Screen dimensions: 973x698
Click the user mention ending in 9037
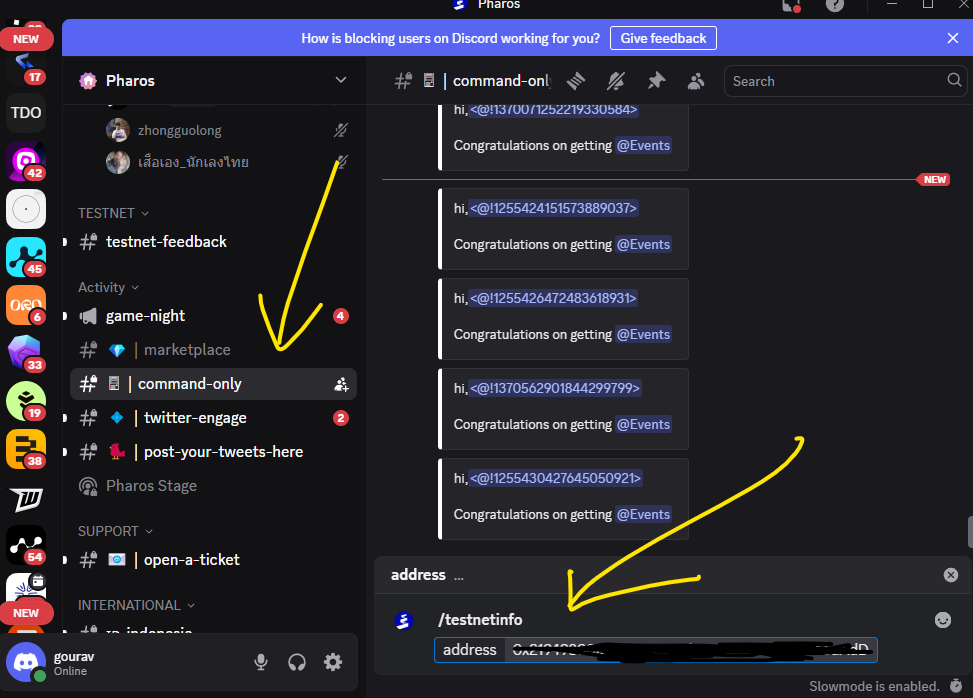click(x=554, y=208)
